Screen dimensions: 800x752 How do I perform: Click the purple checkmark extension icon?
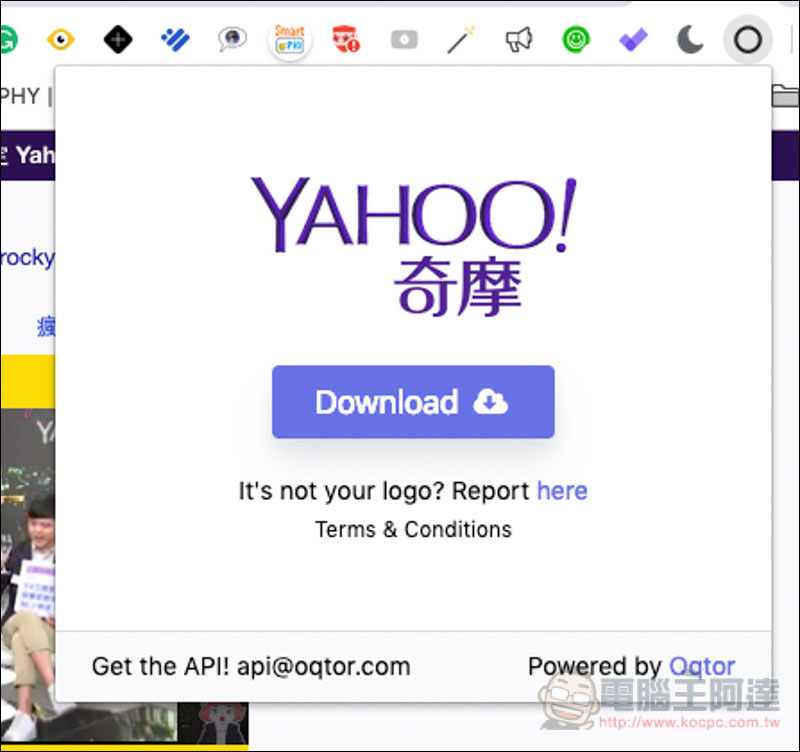[633, 40]
